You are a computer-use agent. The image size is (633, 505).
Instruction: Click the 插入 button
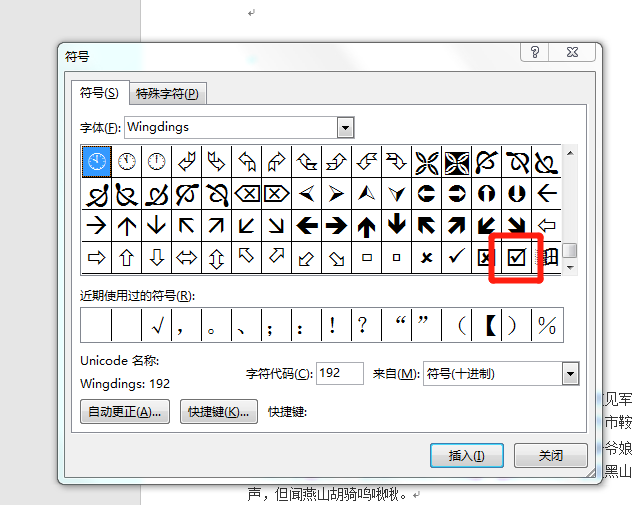click(x=466, y=455)
